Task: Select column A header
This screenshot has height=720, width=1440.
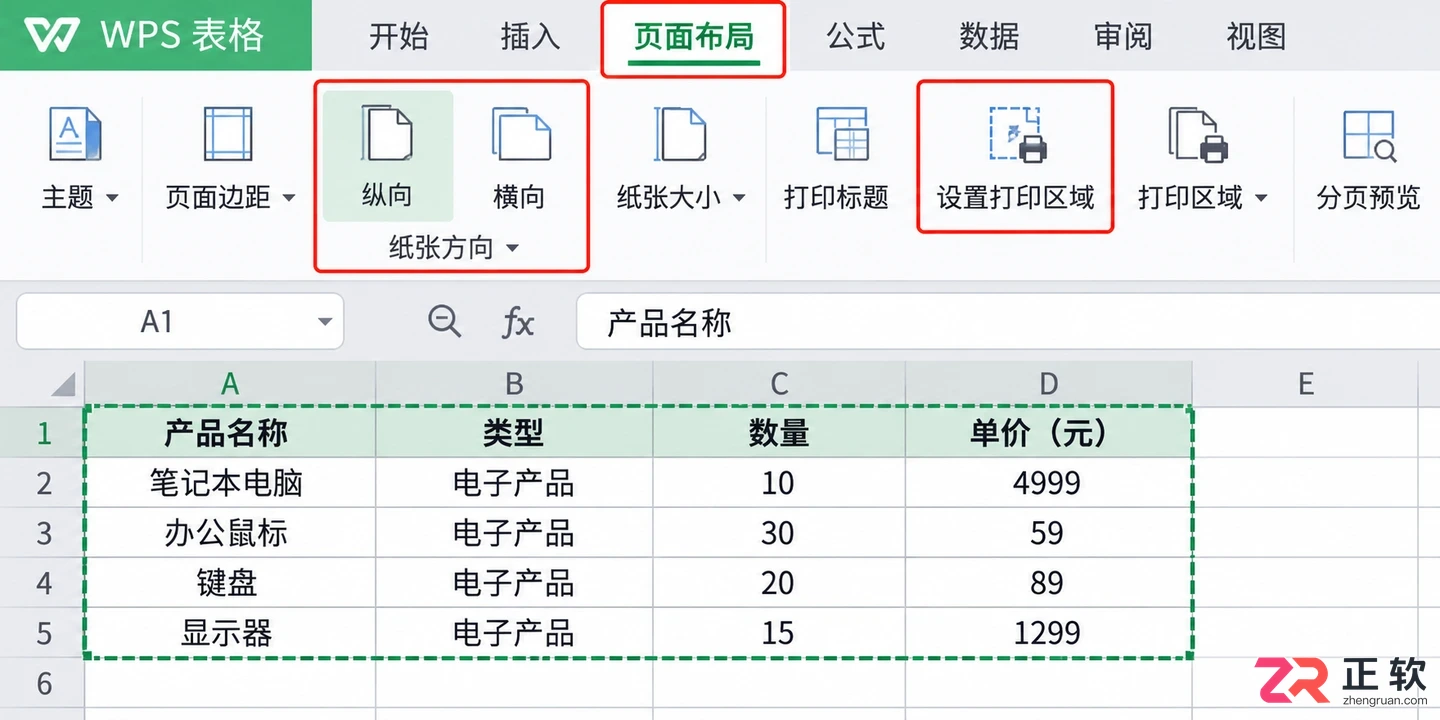Action: (230, 383)
